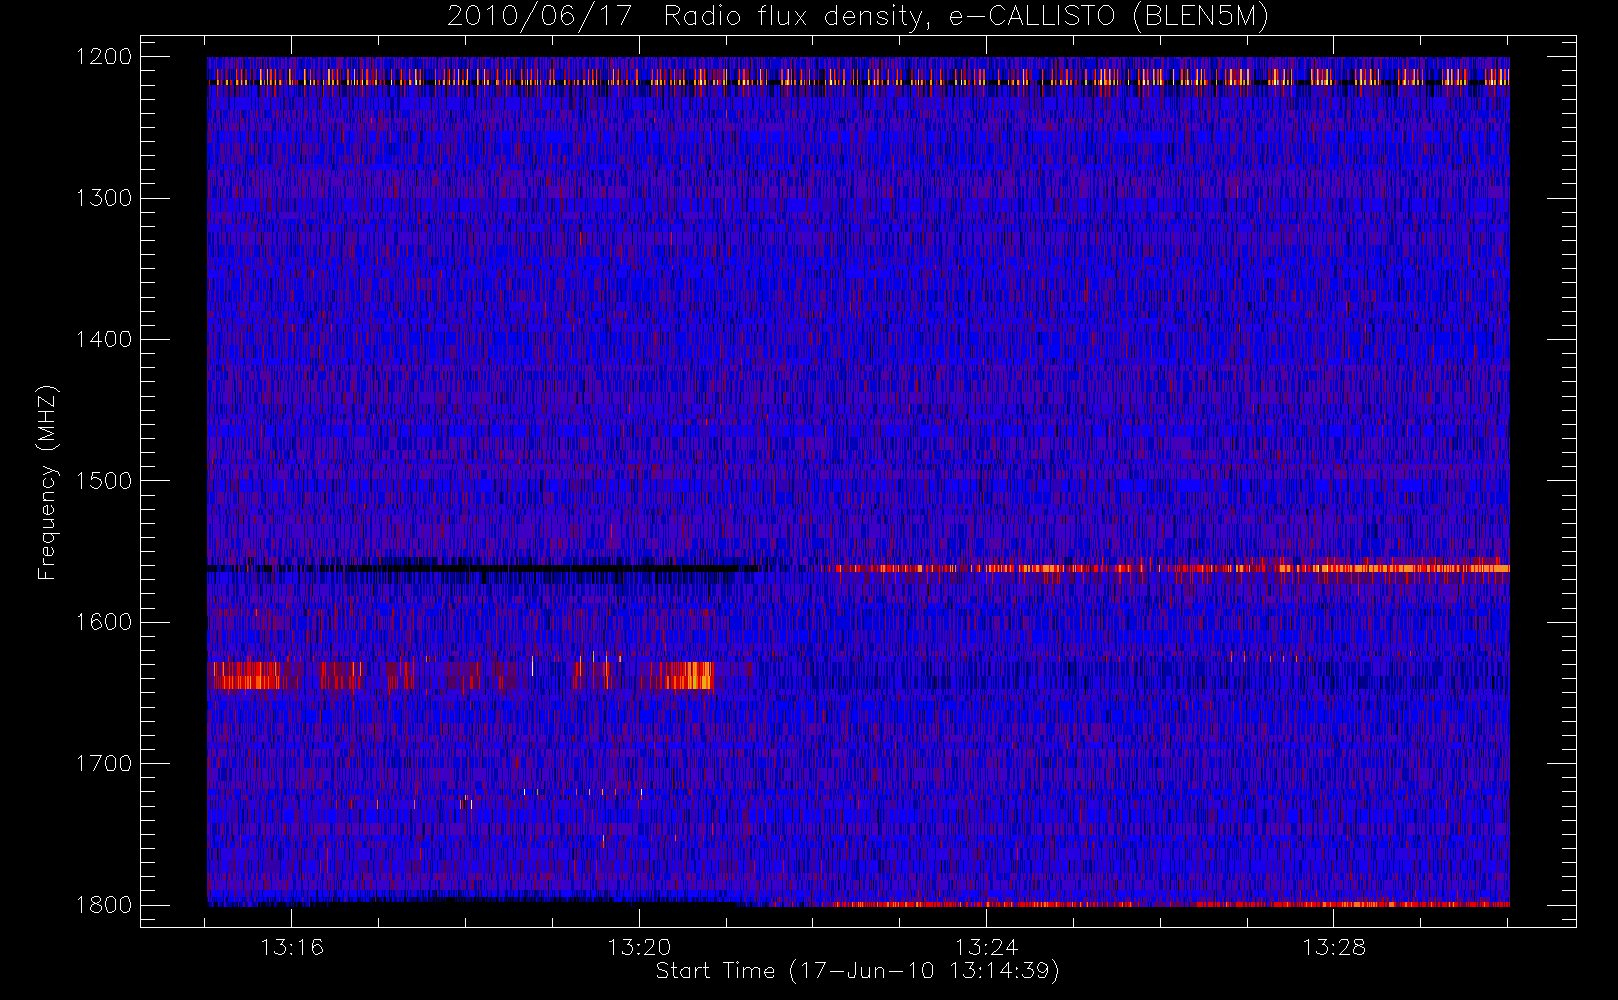Click the 1300 frequency tick label
Screen dimensions: 1618x1000
tap(105, 198)
